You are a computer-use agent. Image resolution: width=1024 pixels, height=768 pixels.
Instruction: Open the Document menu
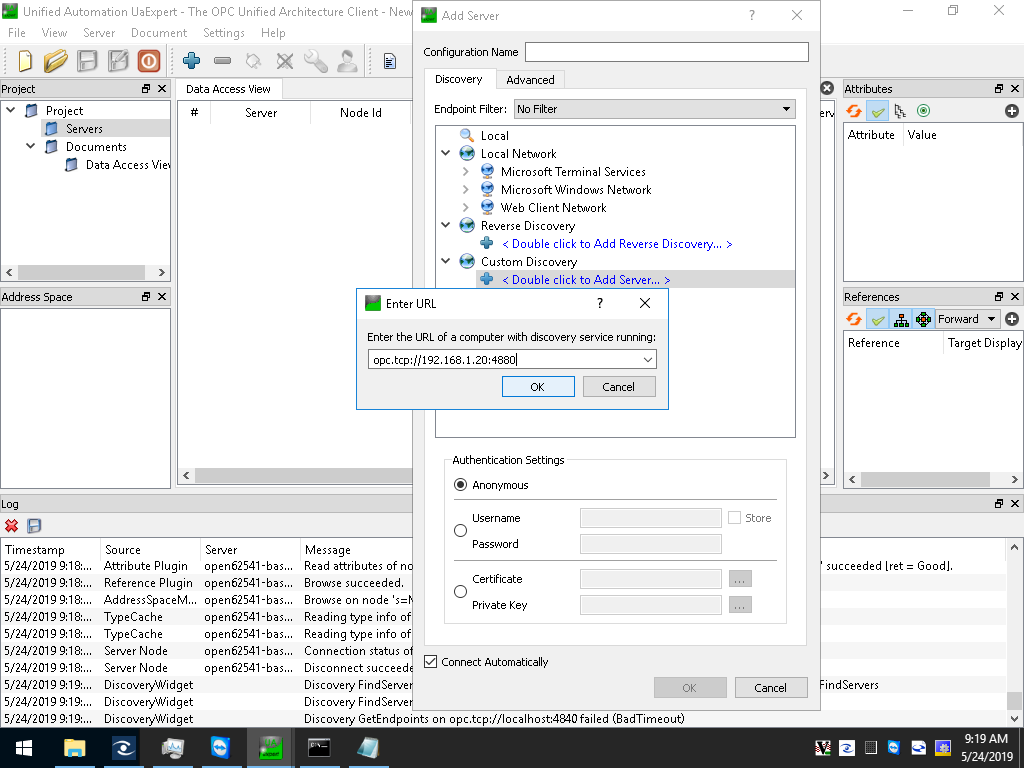[x=159, y=33]
